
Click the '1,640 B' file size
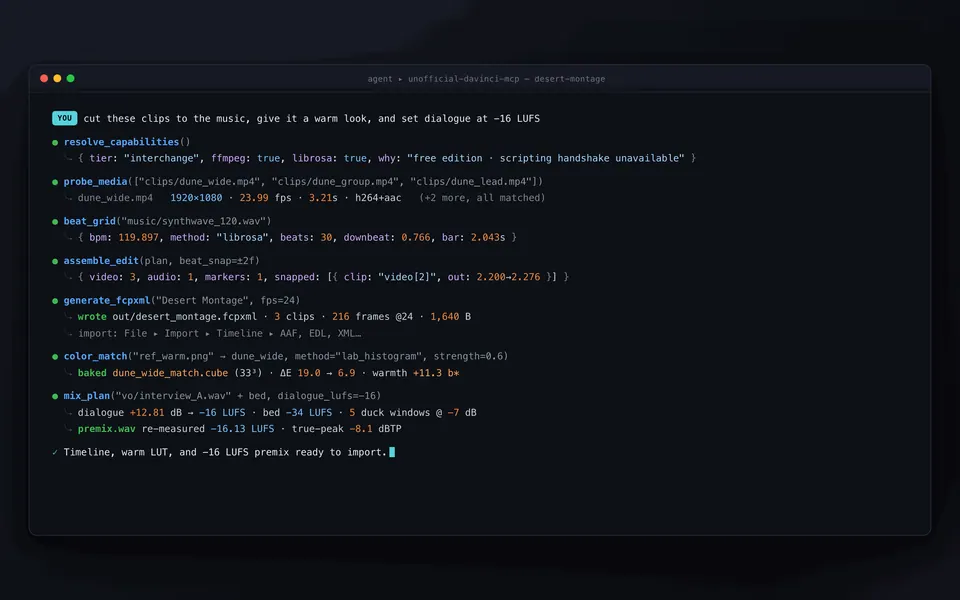pyautogui.click(x=450, y=317)
